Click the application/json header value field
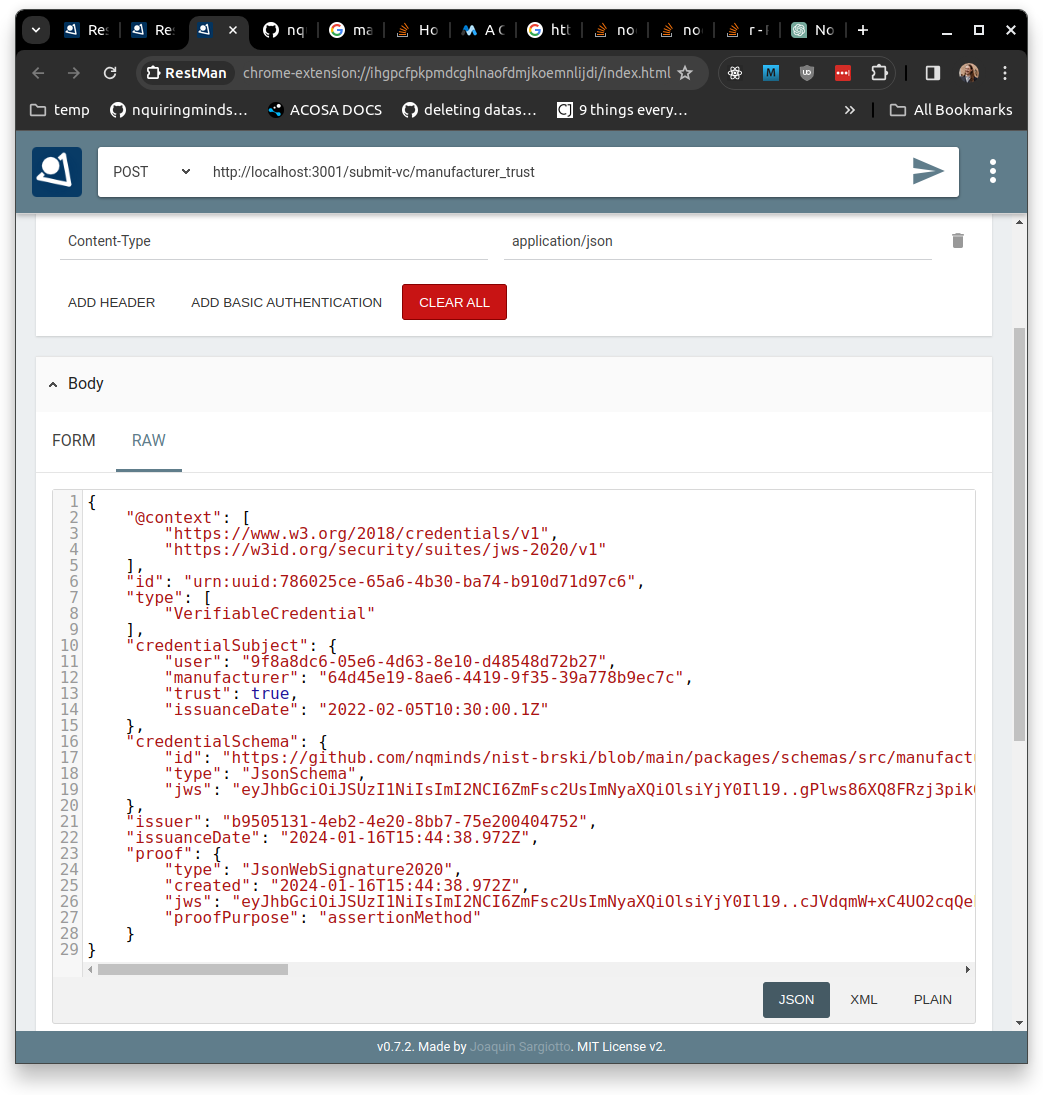Image resolution: width=1043 pixels, height=1095 pixels. pyautogui.click(x=718, y=242)
